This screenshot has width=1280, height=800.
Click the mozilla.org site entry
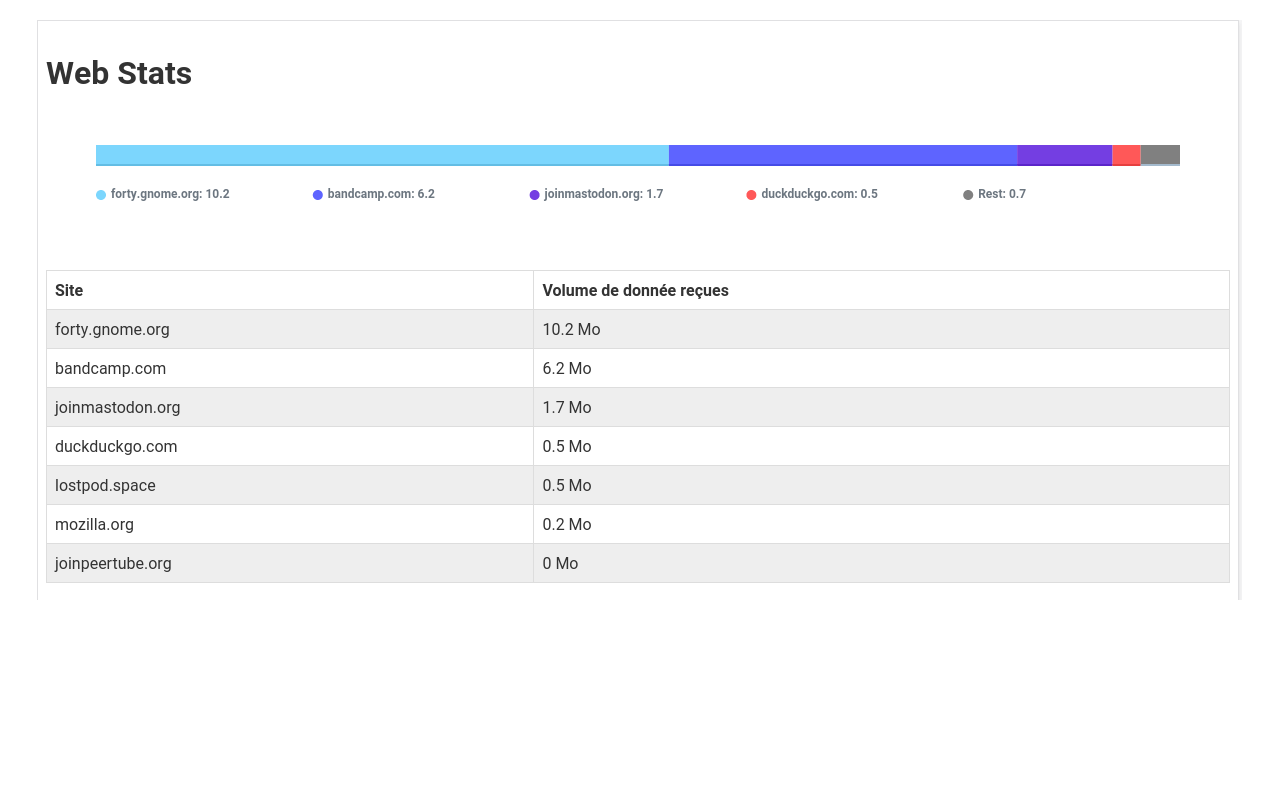coord(94,524)
